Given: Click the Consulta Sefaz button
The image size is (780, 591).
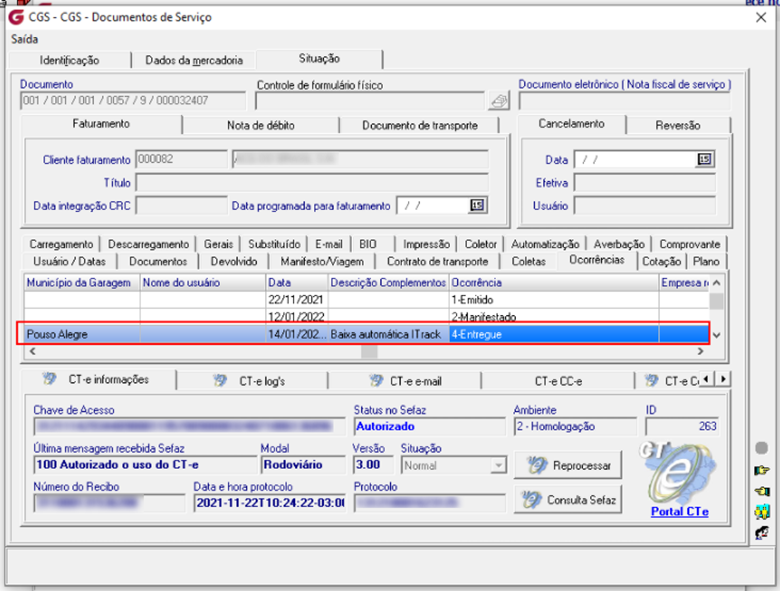Looking at the screenshot, I should tap(568, 499).
